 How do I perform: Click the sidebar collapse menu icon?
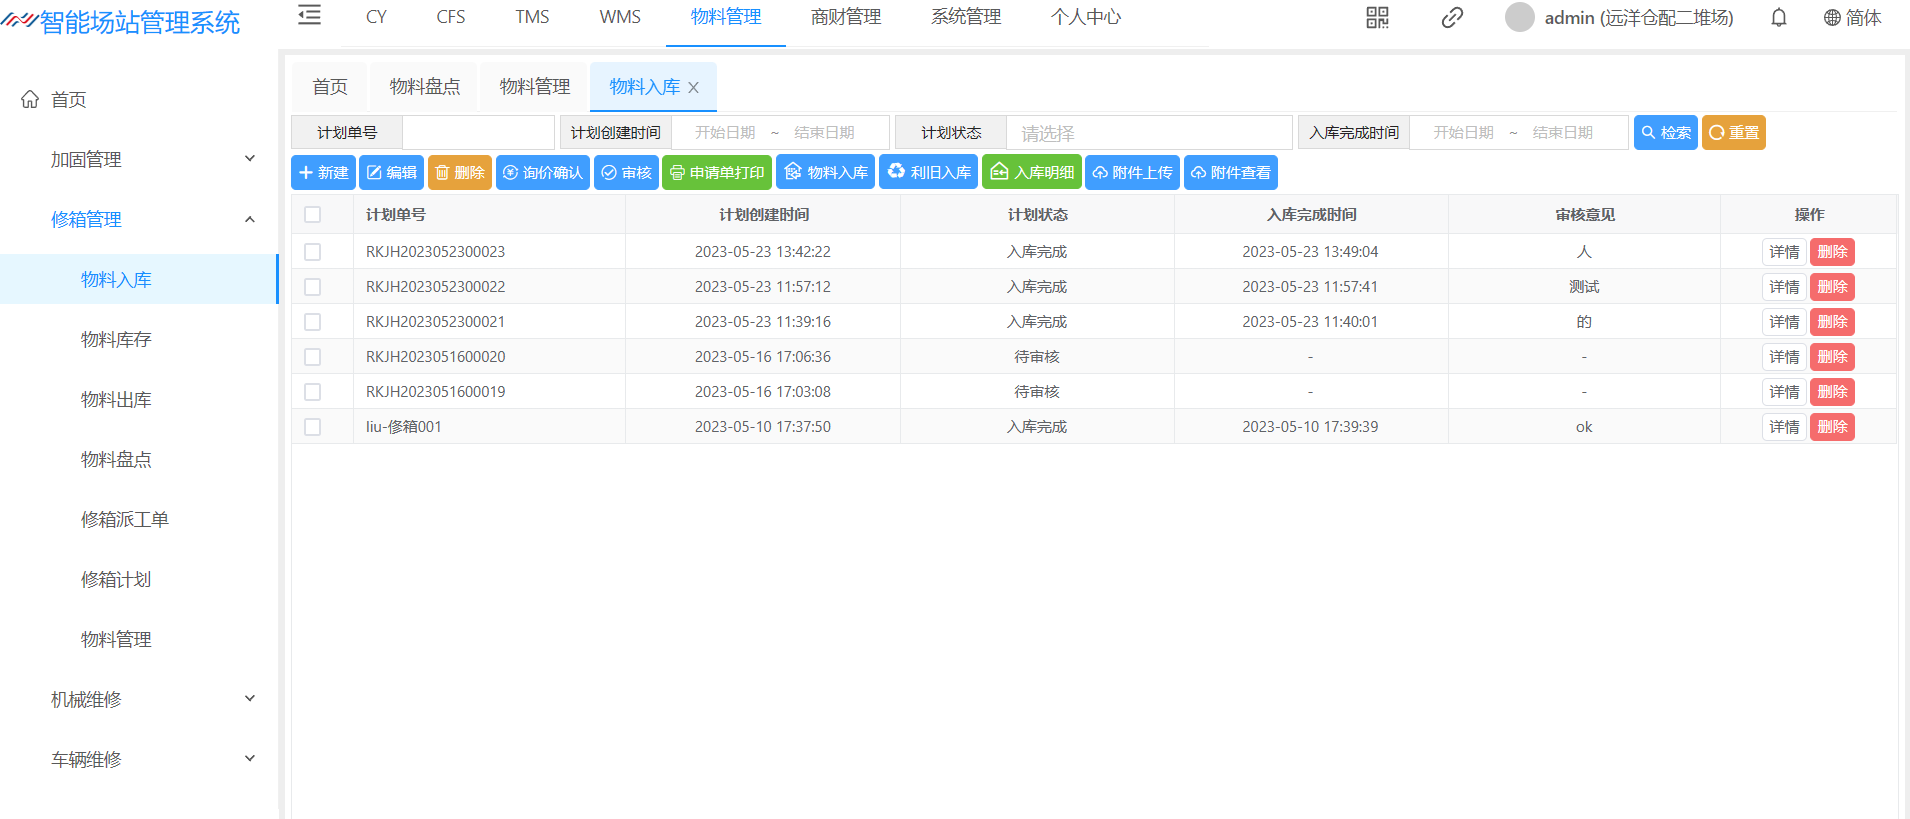[x=310, y=16]
